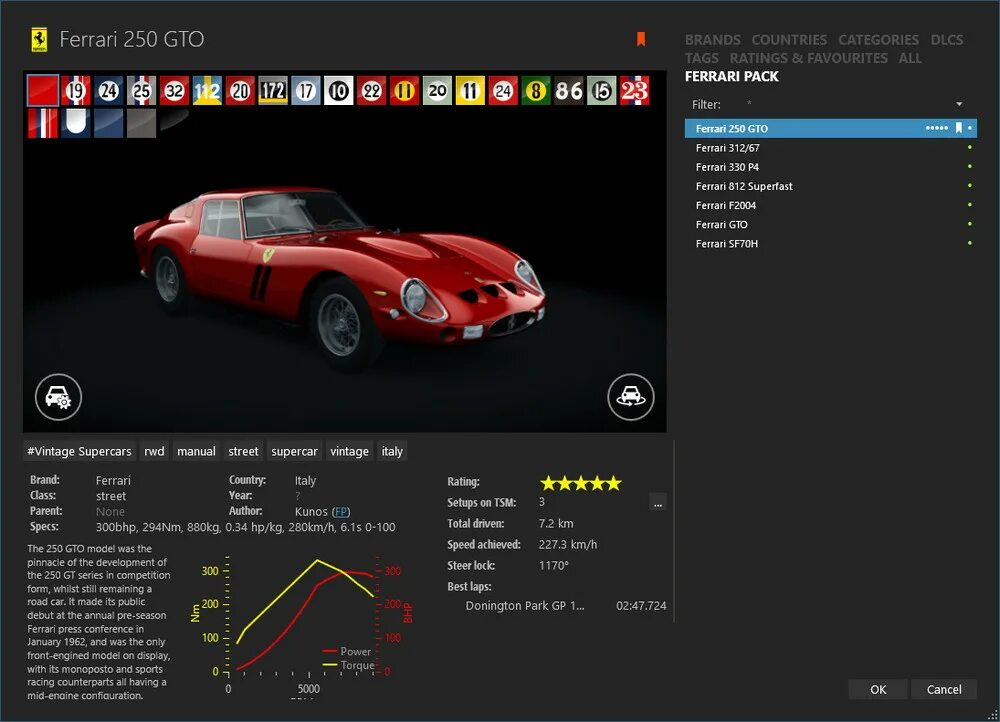Choose the number 172 skin
1000x722 pixels.
[x=273, y=91]
